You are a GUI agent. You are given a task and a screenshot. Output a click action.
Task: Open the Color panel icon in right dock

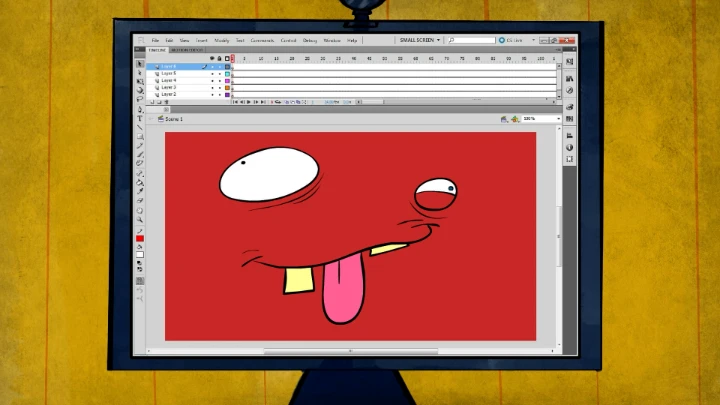point(570,107)
